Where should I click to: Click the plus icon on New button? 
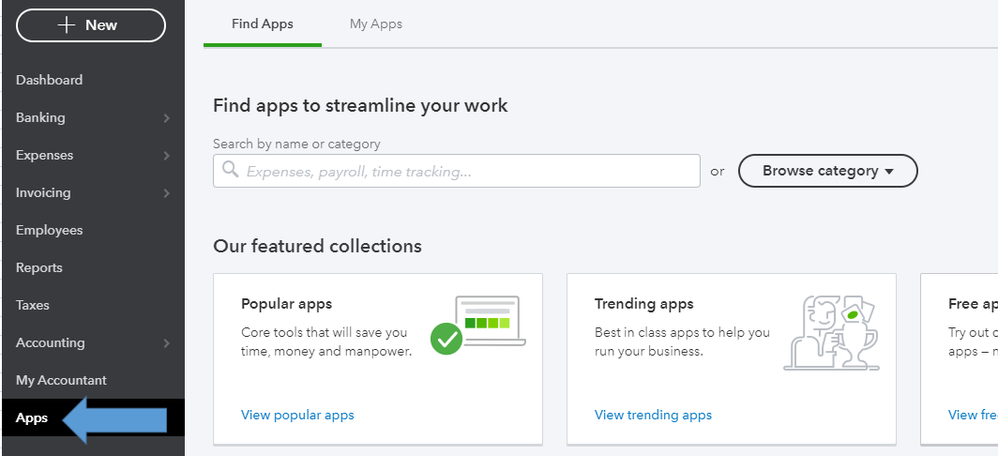[68, 25]
